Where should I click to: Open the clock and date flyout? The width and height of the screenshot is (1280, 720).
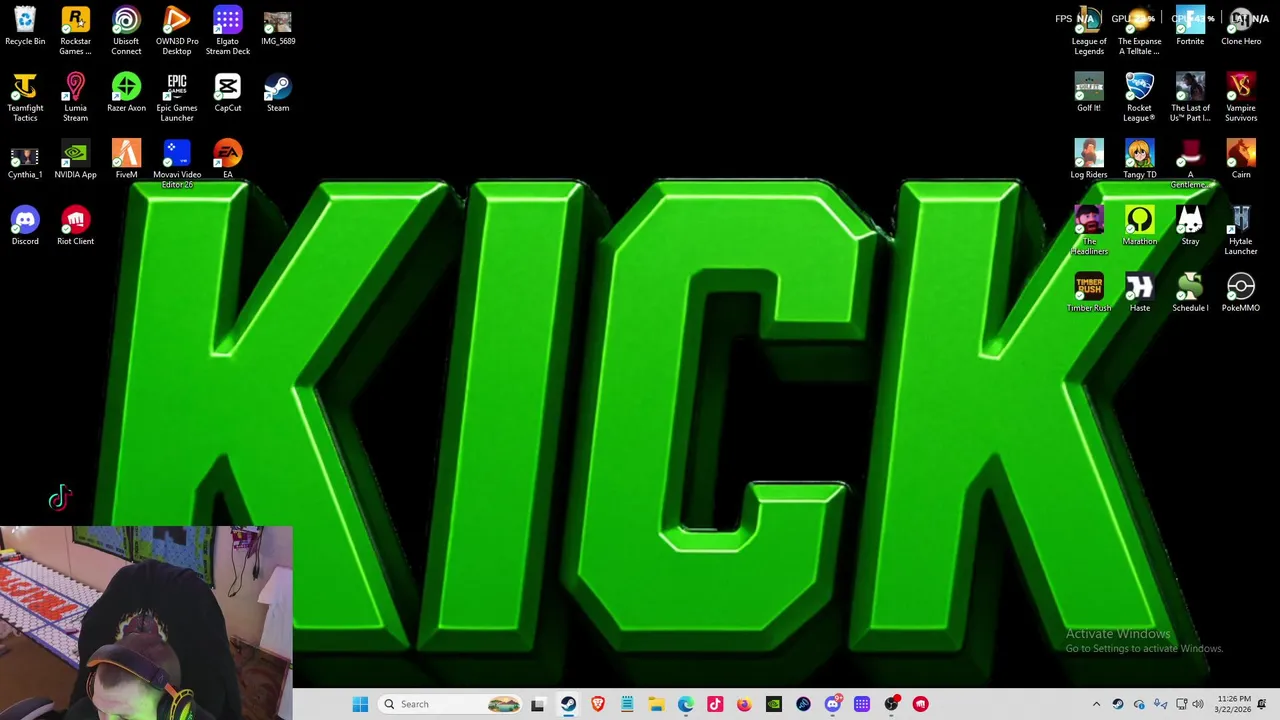click(x=1234, y=704)
